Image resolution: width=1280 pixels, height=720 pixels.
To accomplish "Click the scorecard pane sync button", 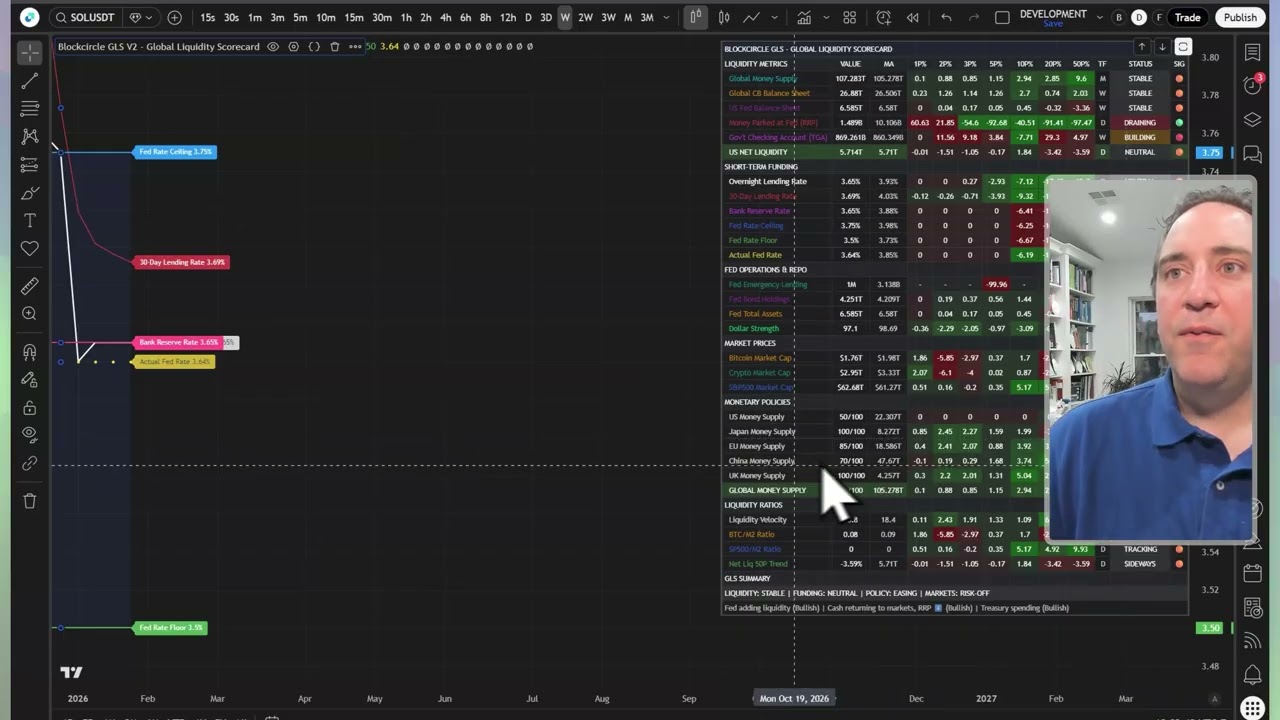I will pos(1183,47).
